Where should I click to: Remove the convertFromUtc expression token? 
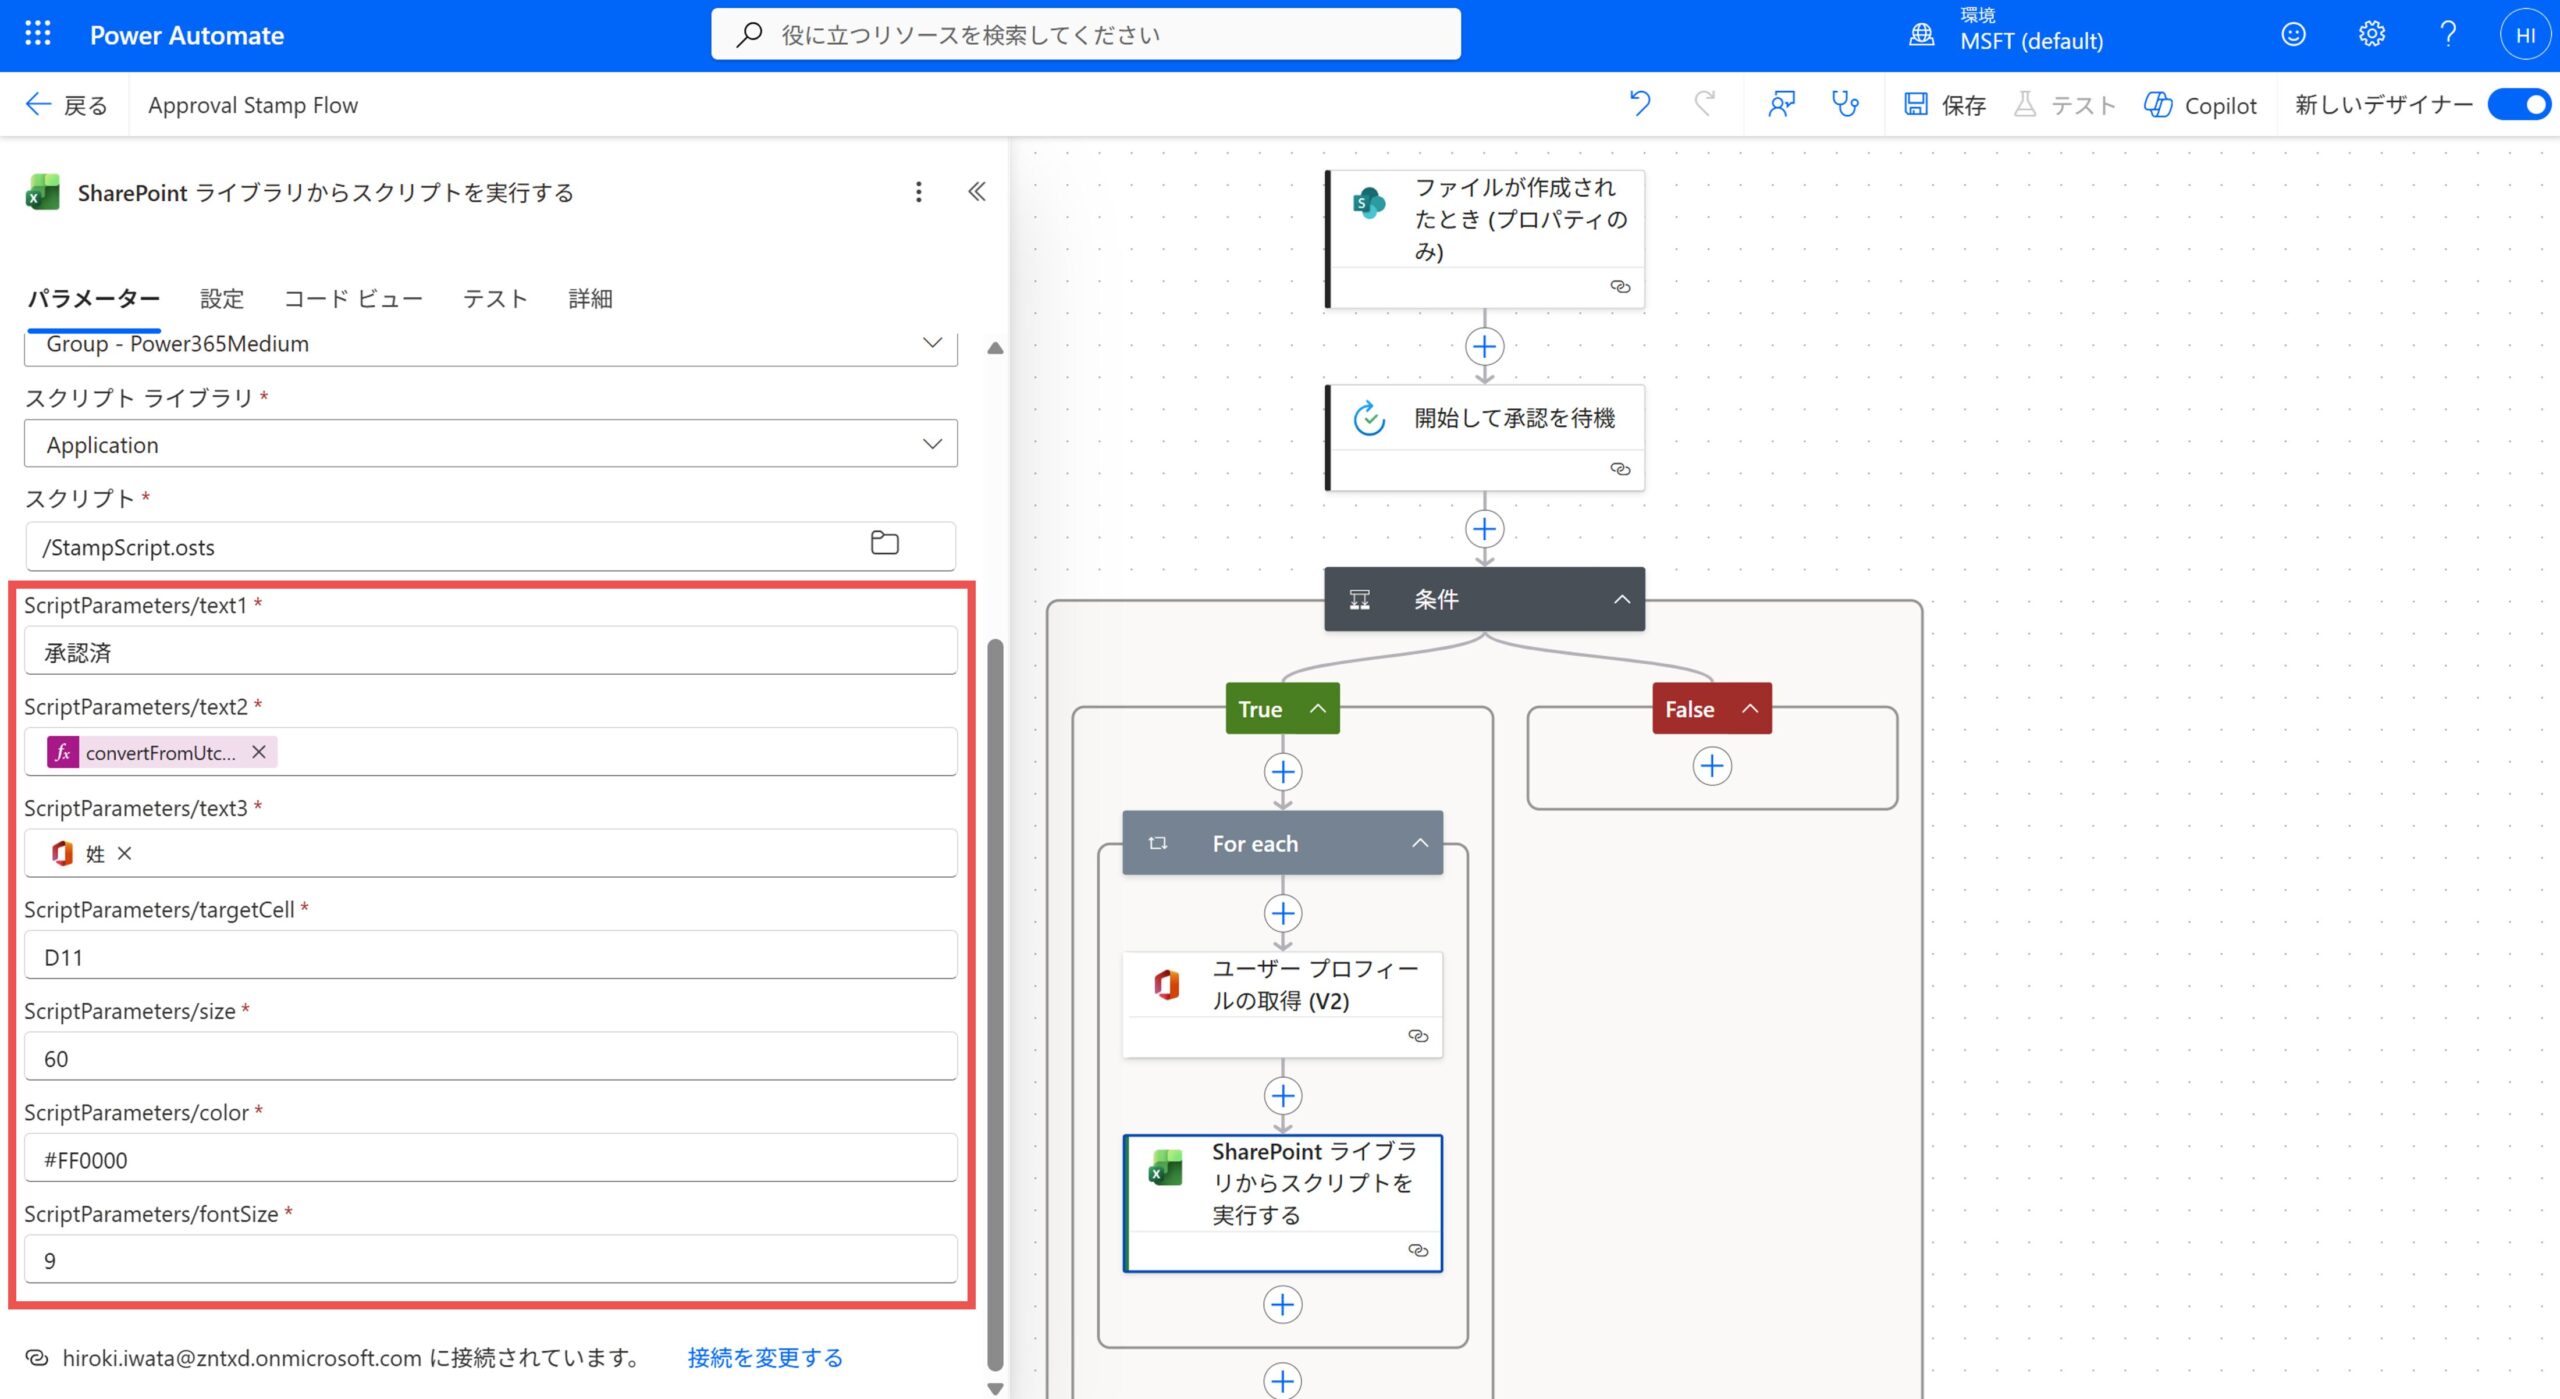[x=259, y=752]
